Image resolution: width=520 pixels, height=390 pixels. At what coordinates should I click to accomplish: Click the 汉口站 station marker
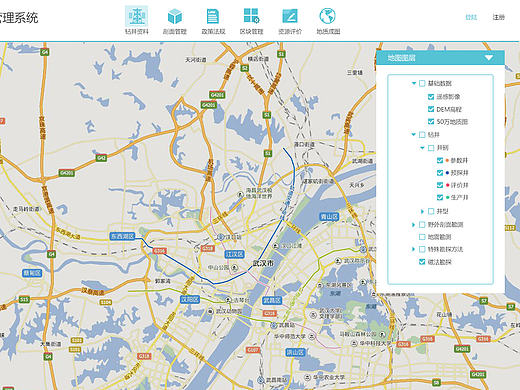pyautogui.click(x=220, y=237)
